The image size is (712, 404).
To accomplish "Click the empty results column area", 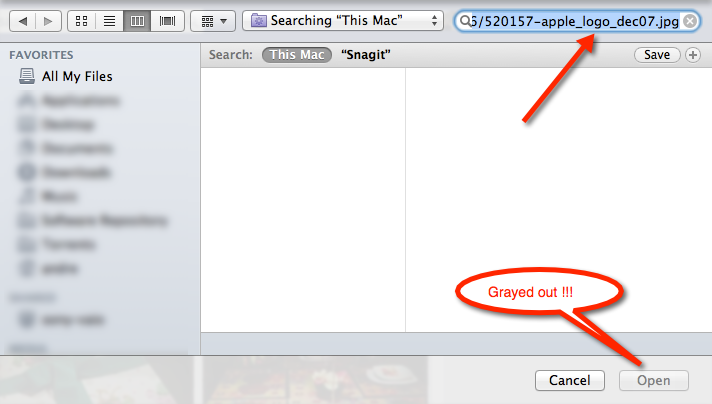I will click(303, 200).
